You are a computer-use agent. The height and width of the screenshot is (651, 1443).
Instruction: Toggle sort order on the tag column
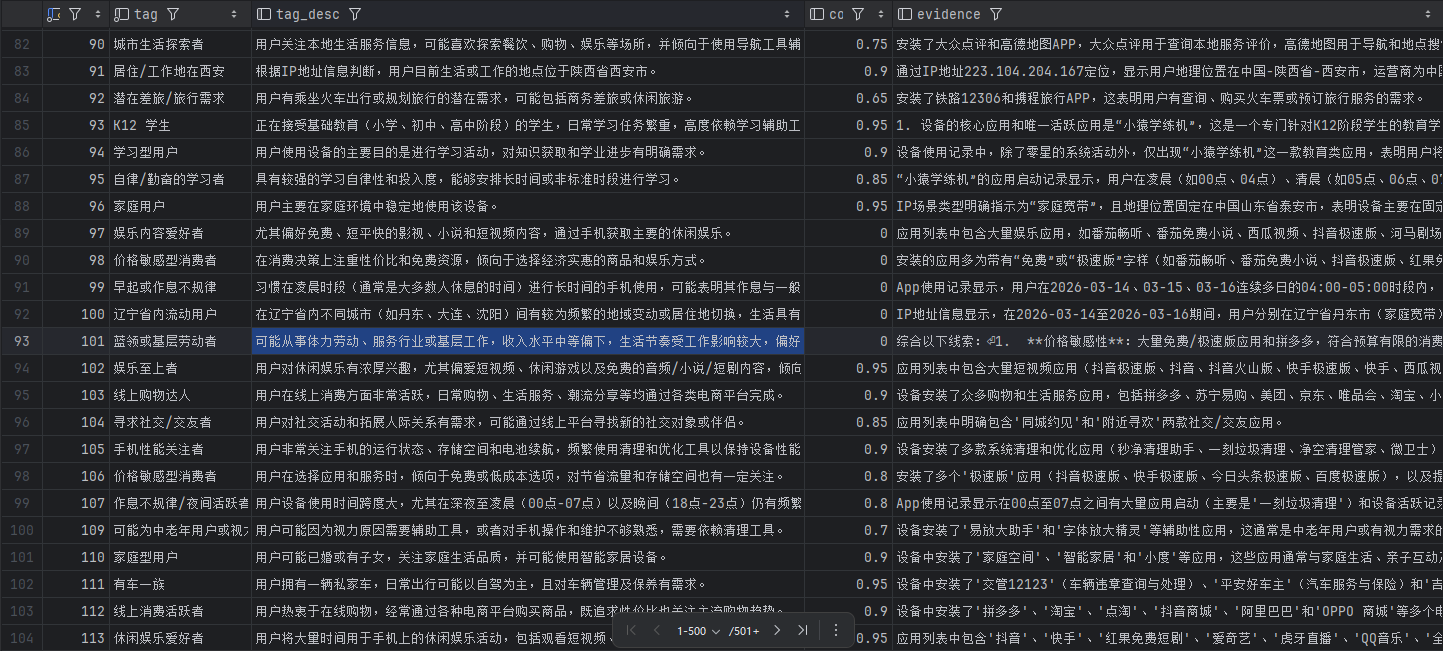pos(235,14)
